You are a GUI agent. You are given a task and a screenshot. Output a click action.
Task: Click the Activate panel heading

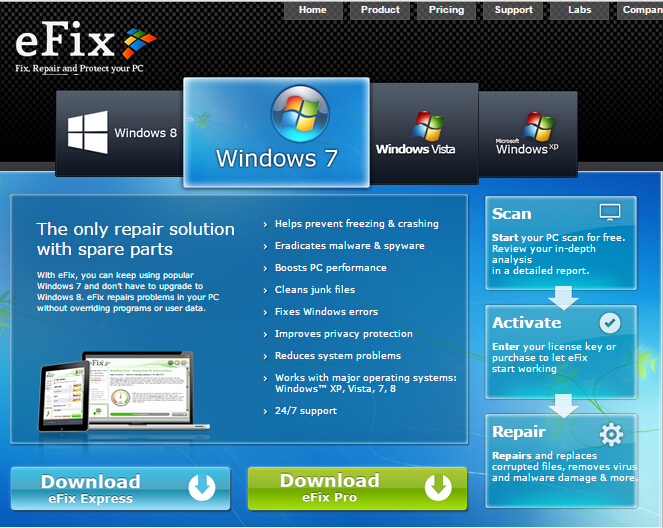pyautogui.click(x=526, y=323)
